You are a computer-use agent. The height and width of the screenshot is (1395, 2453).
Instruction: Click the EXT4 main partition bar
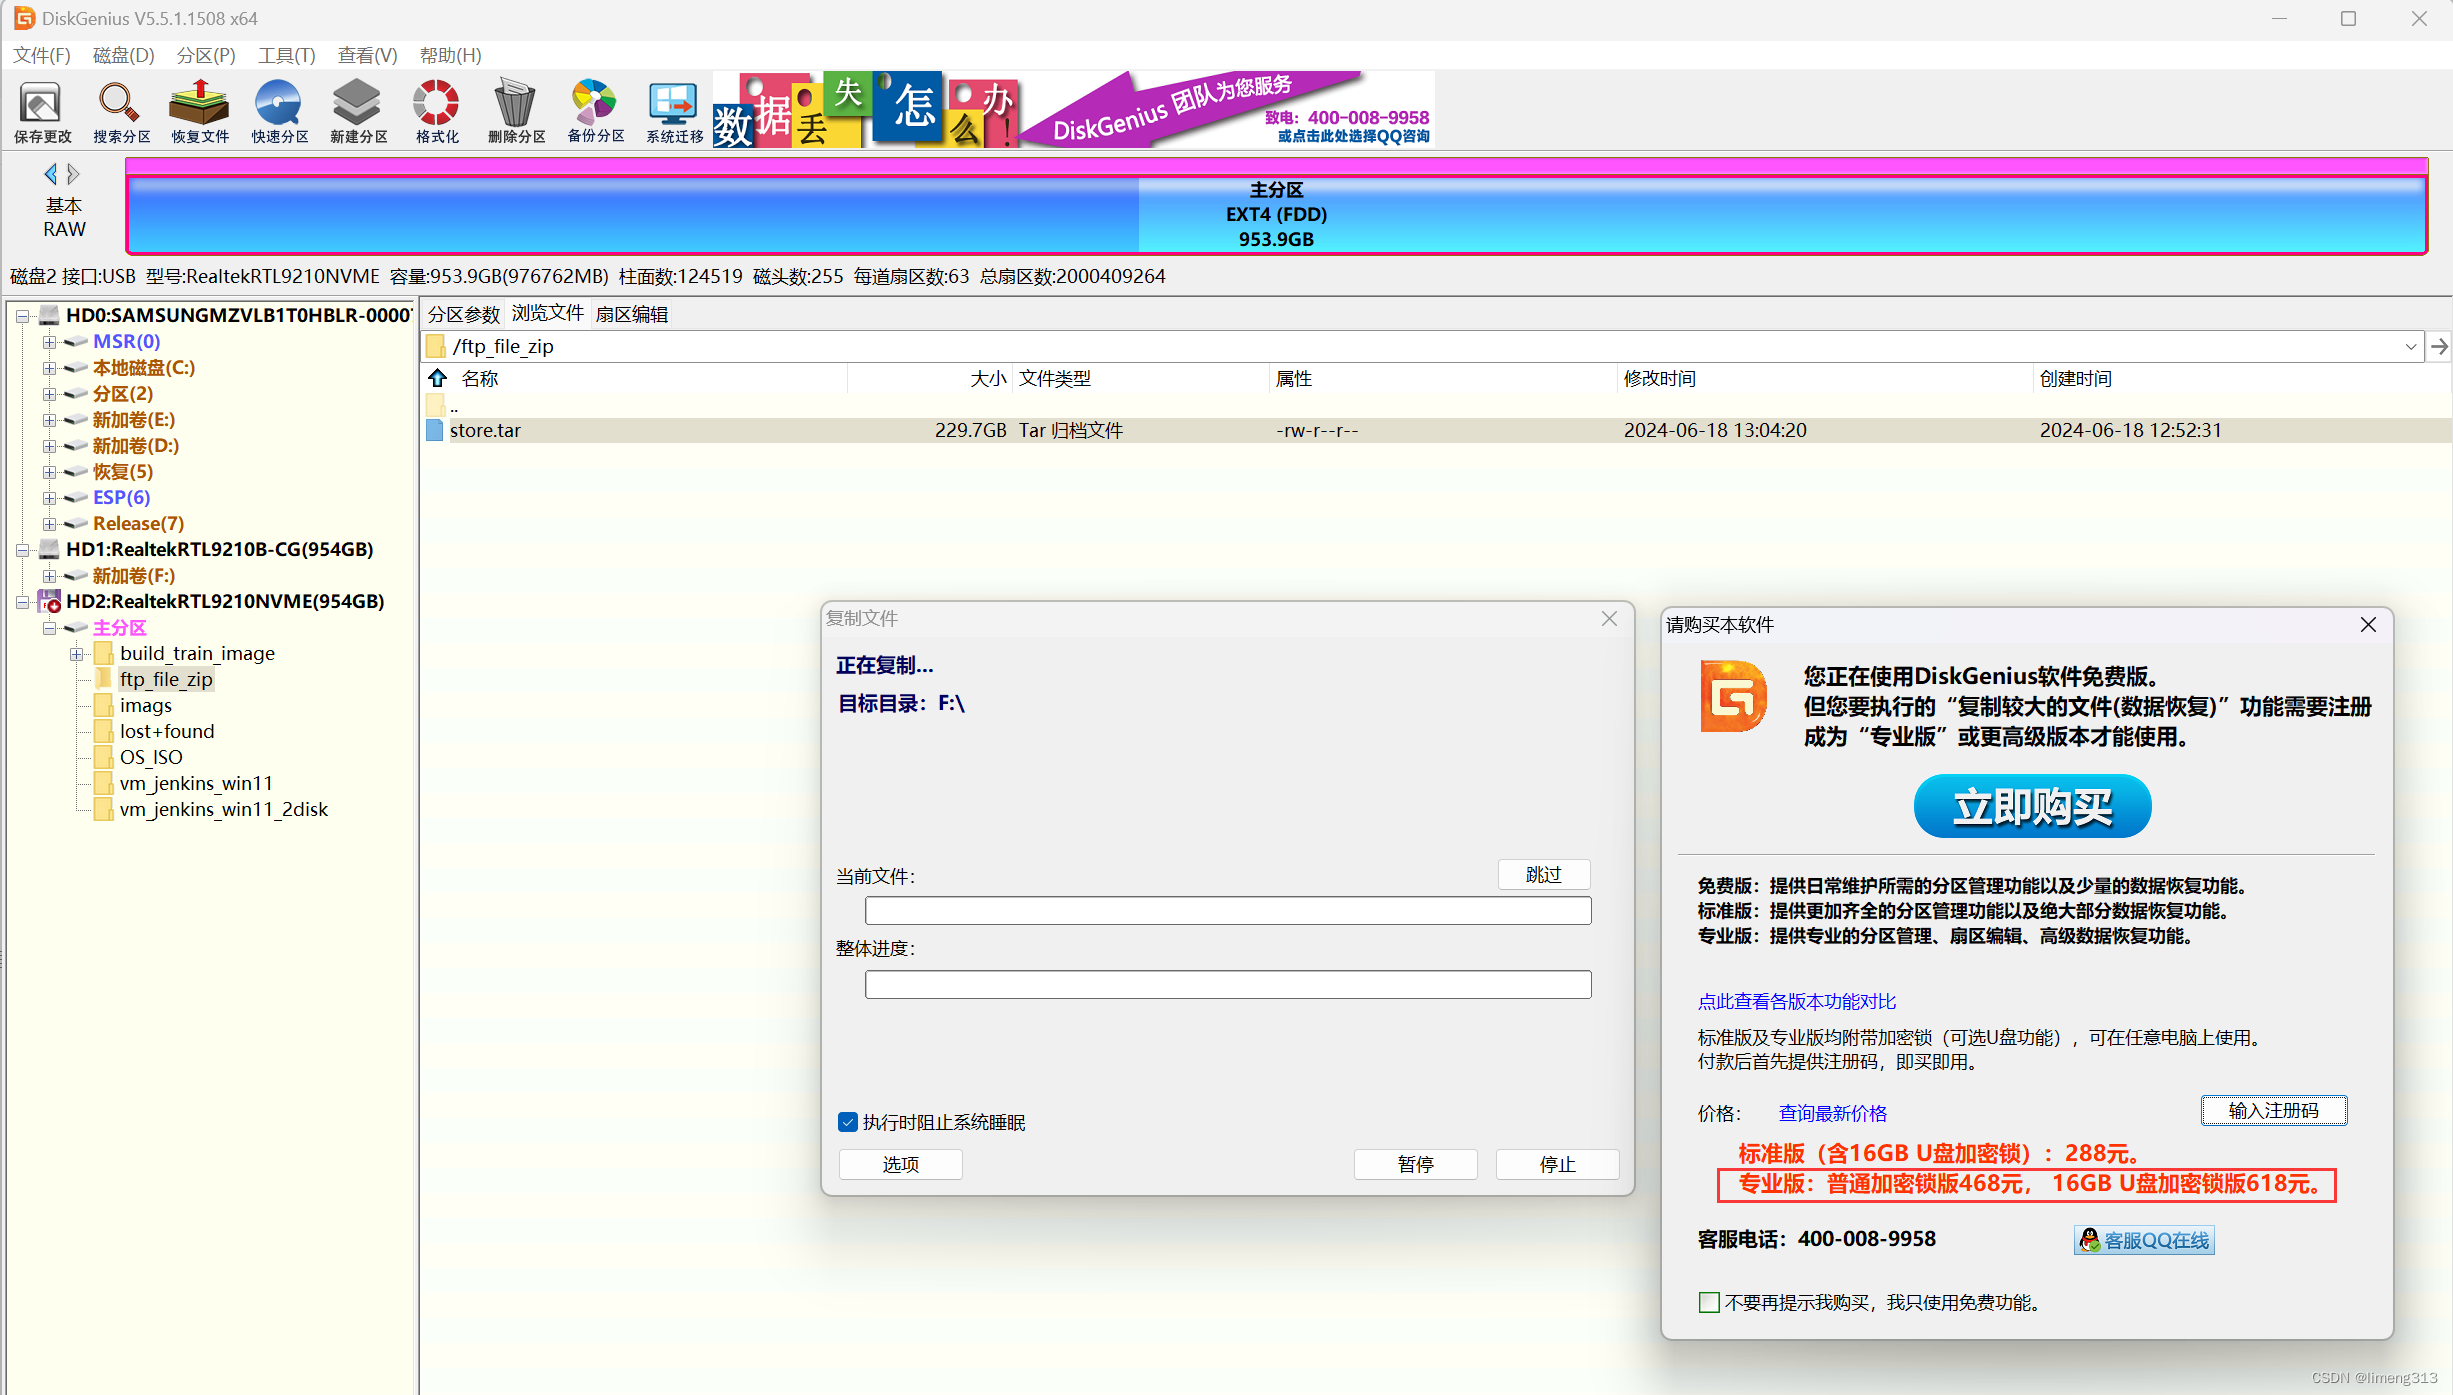point(1276,214)
